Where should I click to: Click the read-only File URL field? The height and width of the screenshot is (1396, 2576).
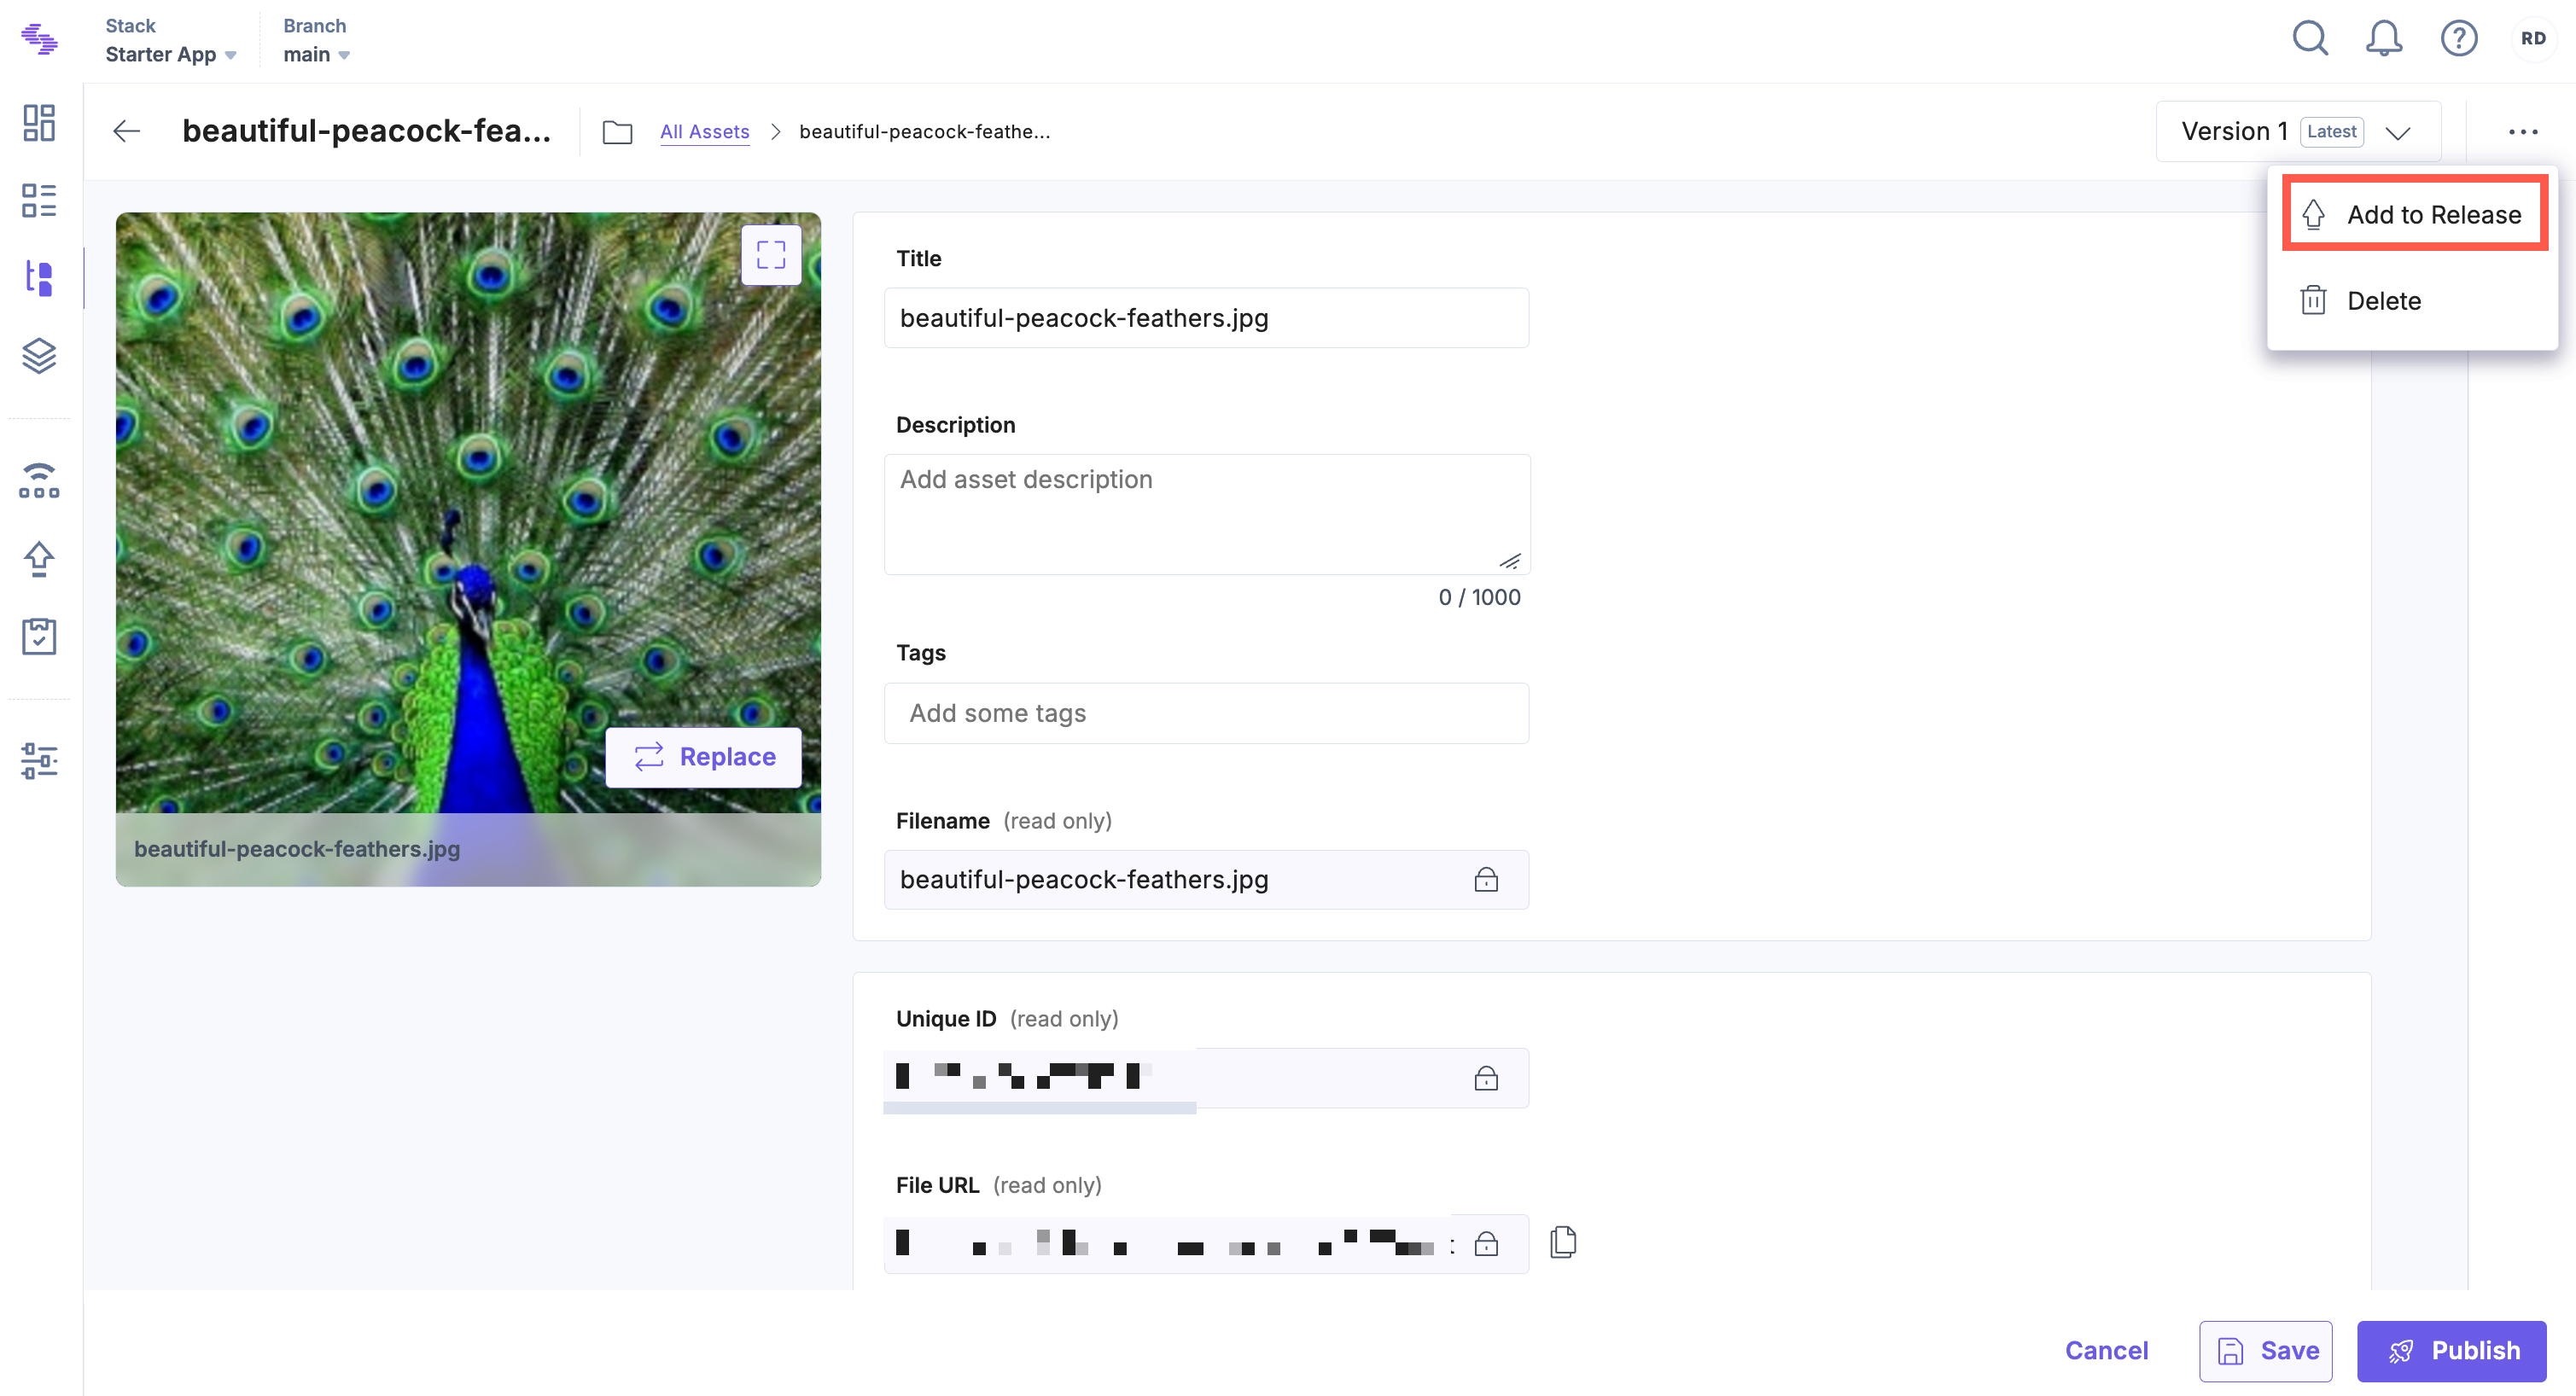coord(1206,1243)
